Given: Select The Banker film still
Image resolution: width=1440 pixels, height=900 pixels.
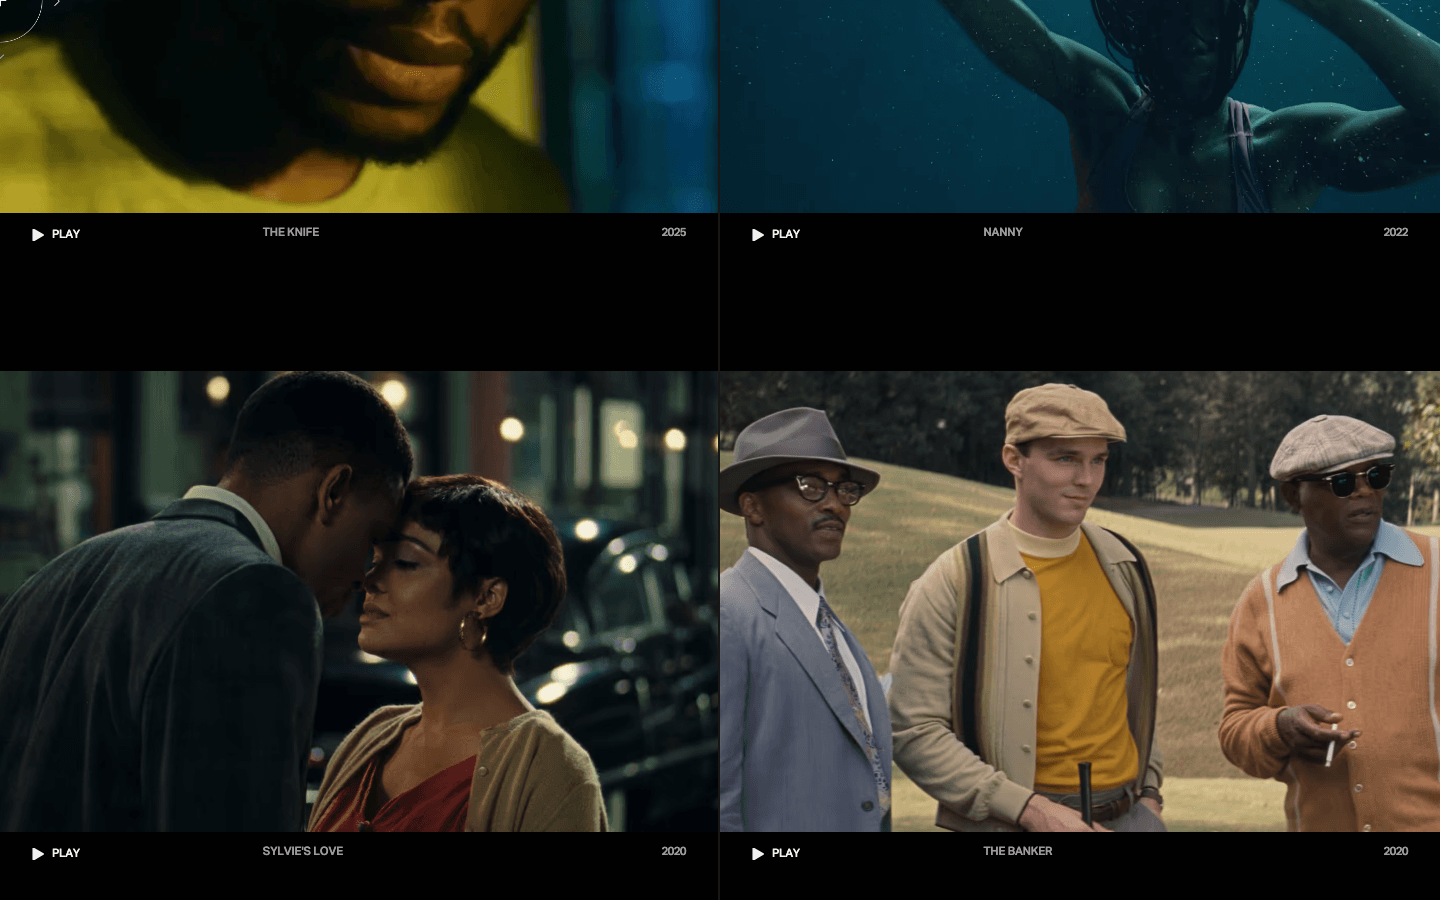Looking at the screenshot, I should pos(1080,601).
